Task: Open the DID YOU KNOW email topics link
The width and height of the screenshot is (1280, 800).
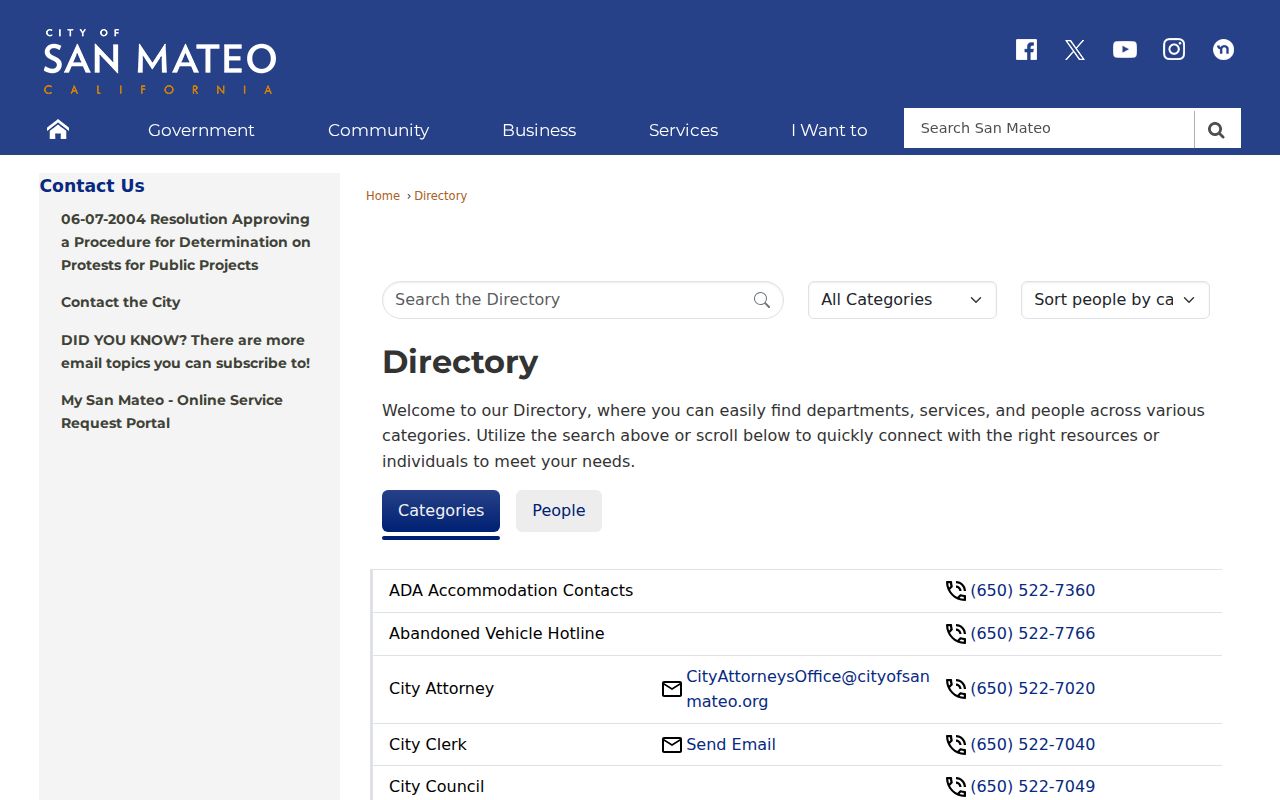Action: tap(186, 352)
